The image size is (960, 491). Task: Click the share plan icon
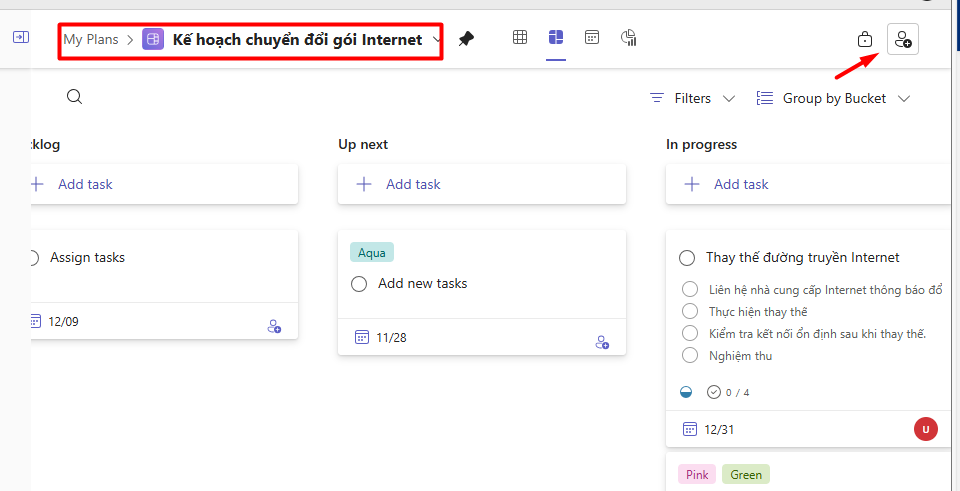(x=902, y=39)
